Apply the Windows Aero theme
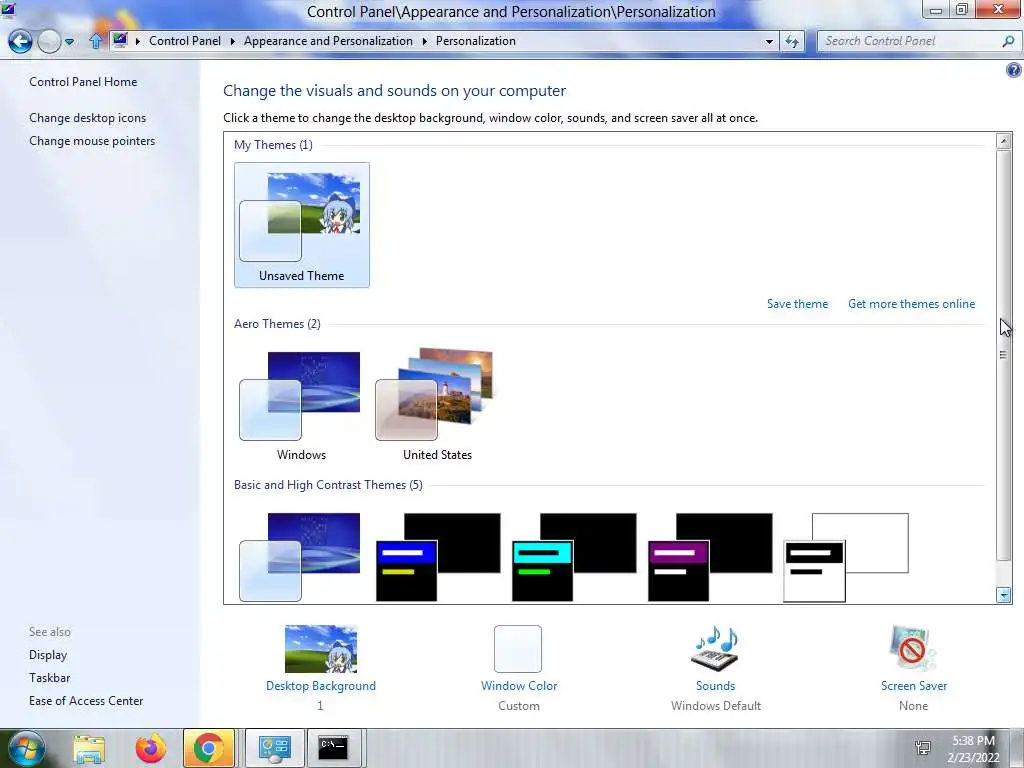The height and width of the screenshot is (768, 1024). [x=302, y=404]
